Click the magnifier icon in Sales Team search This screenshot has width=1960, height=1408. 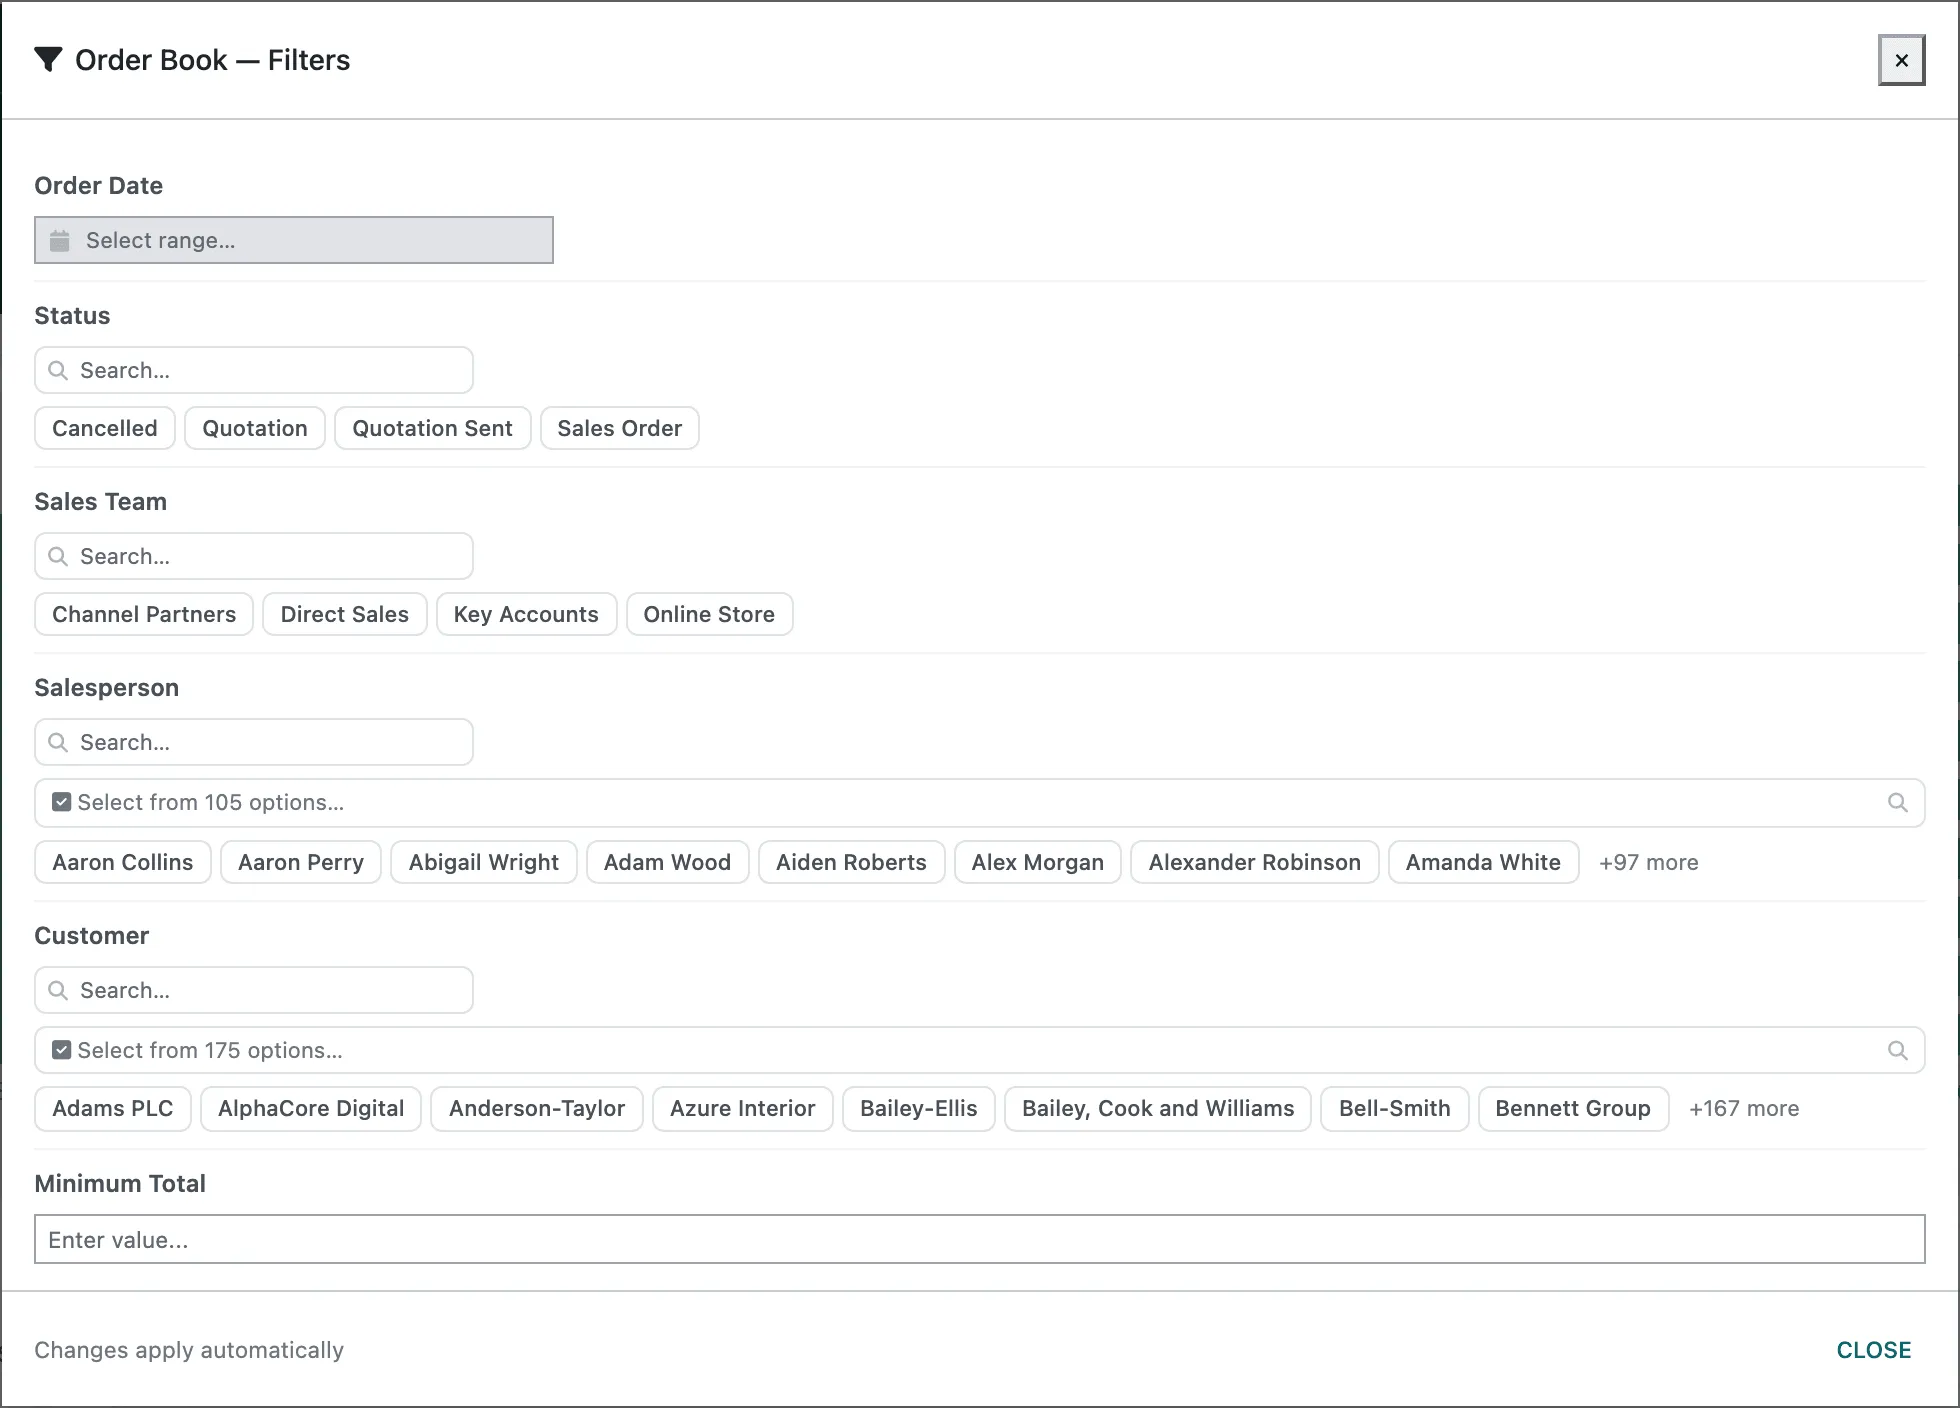pos(58,556)
